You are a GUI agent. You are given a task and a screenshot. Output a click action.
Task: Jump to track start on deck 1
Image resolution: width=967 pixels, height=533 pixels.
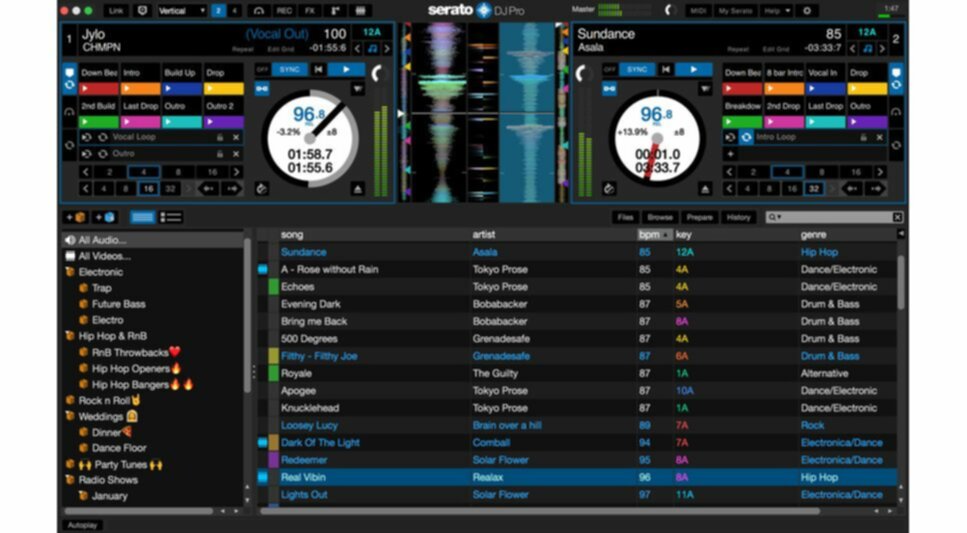pos(318,70)
